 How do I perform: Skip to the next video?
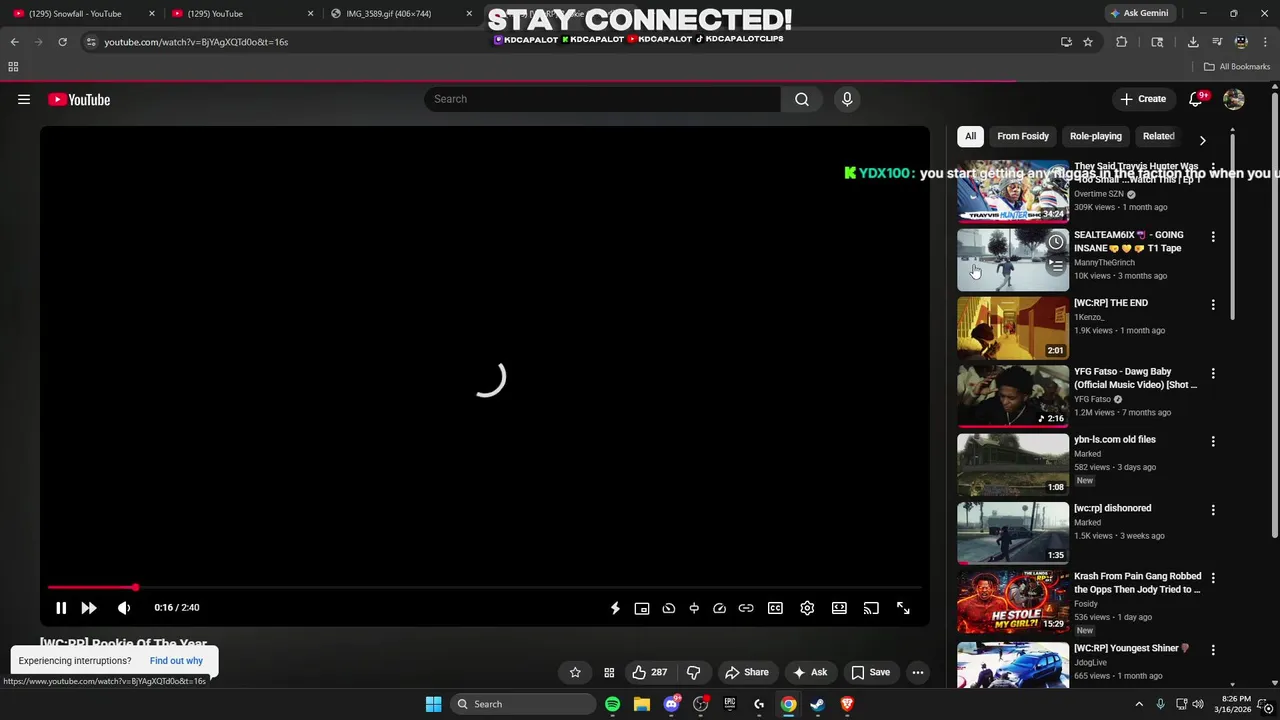coord(89,608)
